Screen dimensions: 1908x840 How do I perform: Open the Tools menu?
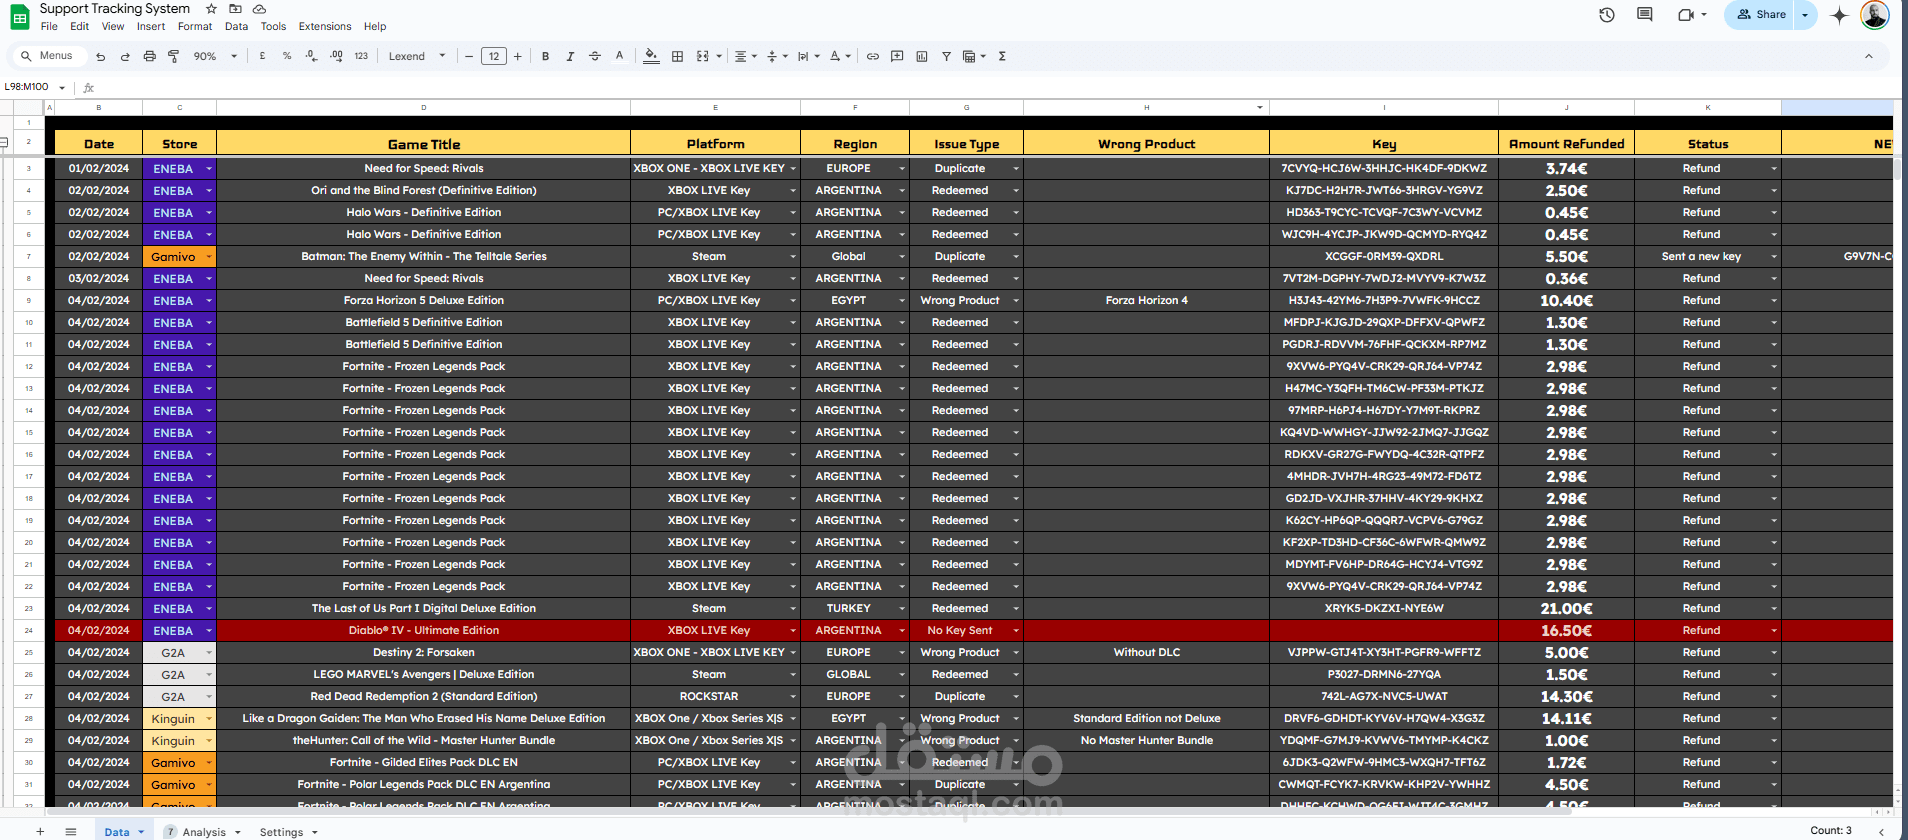[x=273, y=27]
